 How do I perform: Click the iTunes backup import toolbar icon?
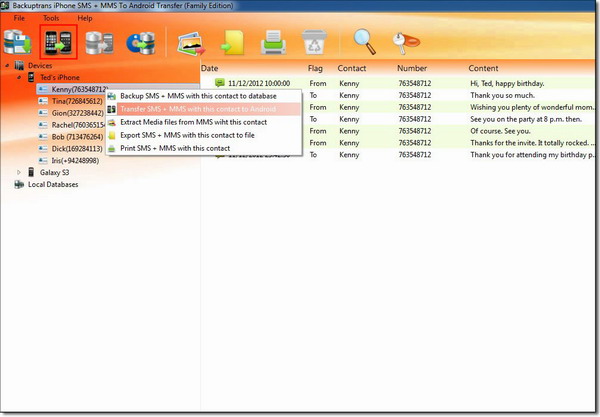[141, 43]
